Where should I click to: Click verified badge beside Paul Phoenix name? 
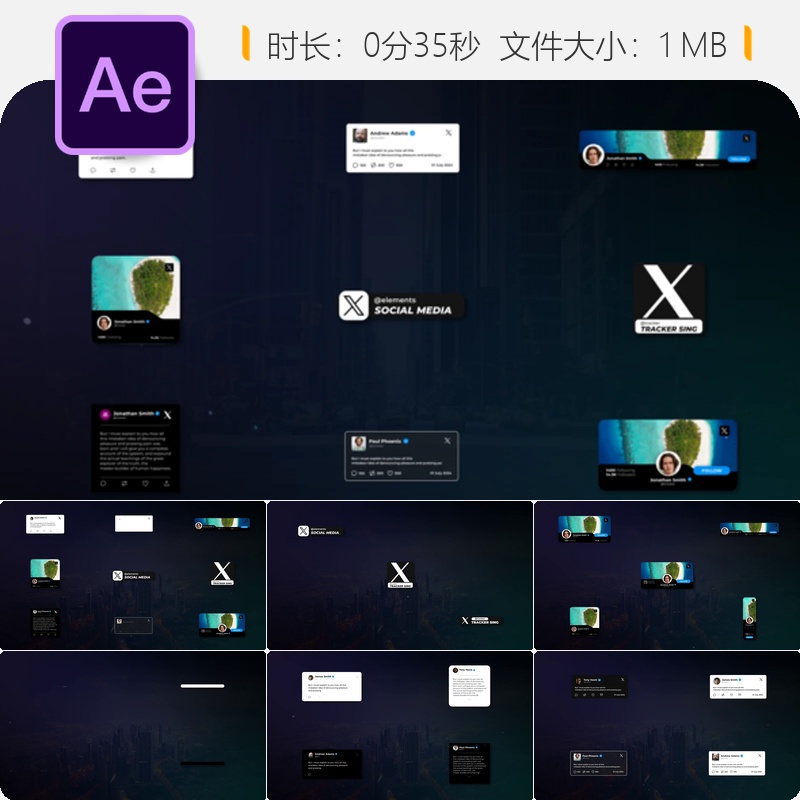pos(406,441)
